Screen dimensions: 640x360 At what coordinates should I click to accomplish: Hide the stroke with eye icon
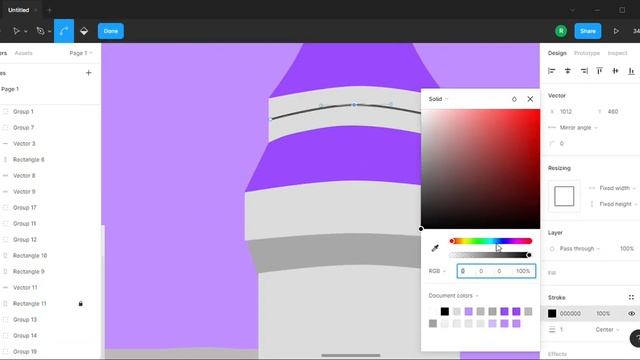pyautogui.click(x=631, y=313)
